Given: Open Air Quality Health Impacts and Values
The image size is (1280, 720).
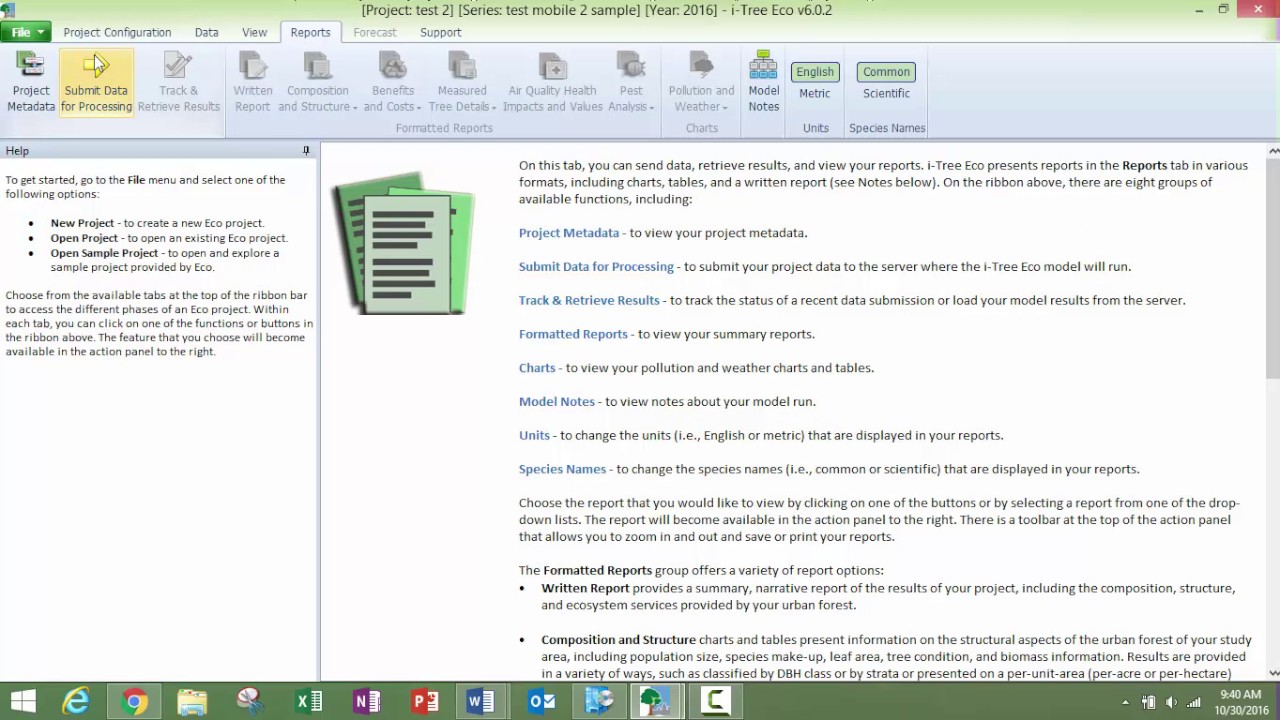Looking at the screenshot, I should [x=552, y=82].
